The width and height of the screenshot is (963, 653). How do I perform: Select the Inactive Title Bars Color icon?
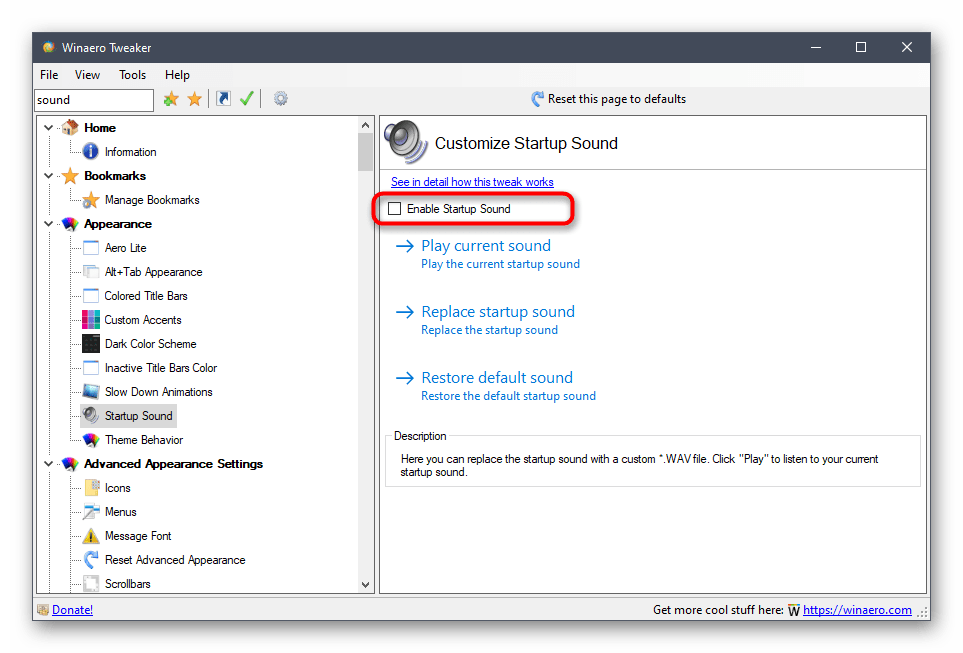pos(91,367)
